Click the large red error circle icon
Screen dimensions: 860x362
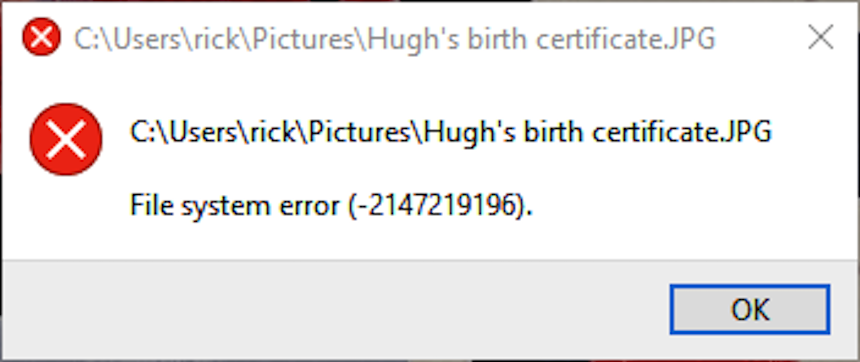[66, 139]
